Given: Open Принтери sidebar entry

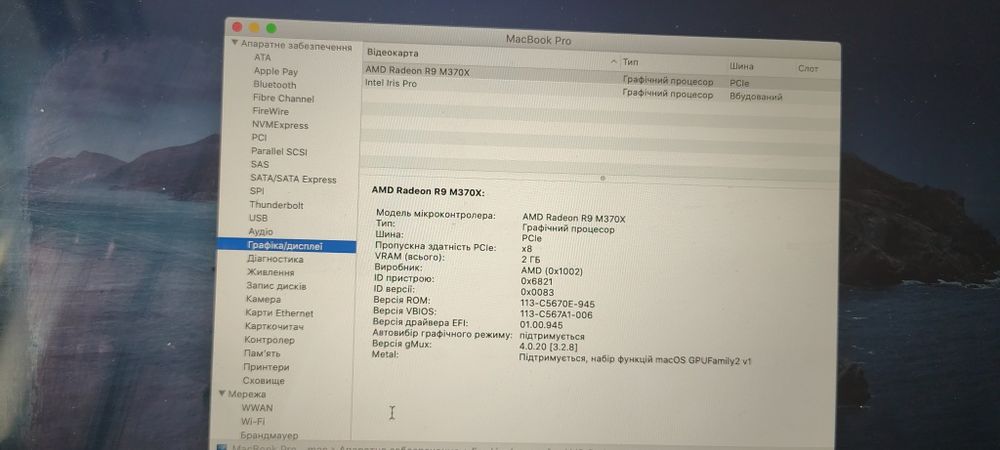Looking at the screenshot, I should (x=266, y=367).
